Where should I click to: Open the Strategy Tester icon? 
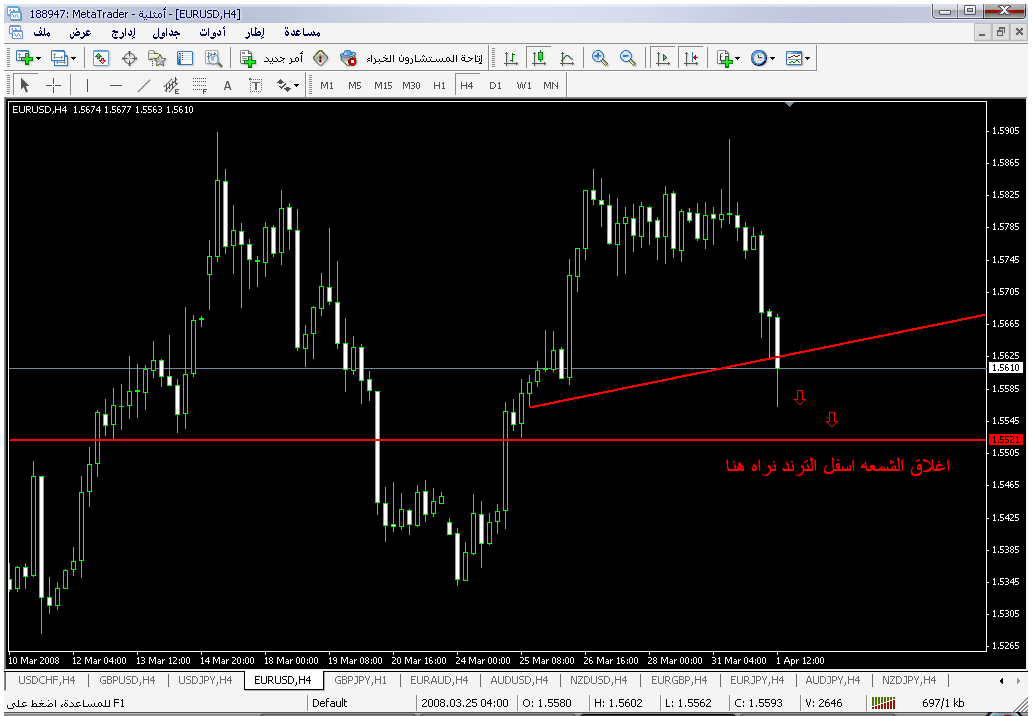[213, 58]
